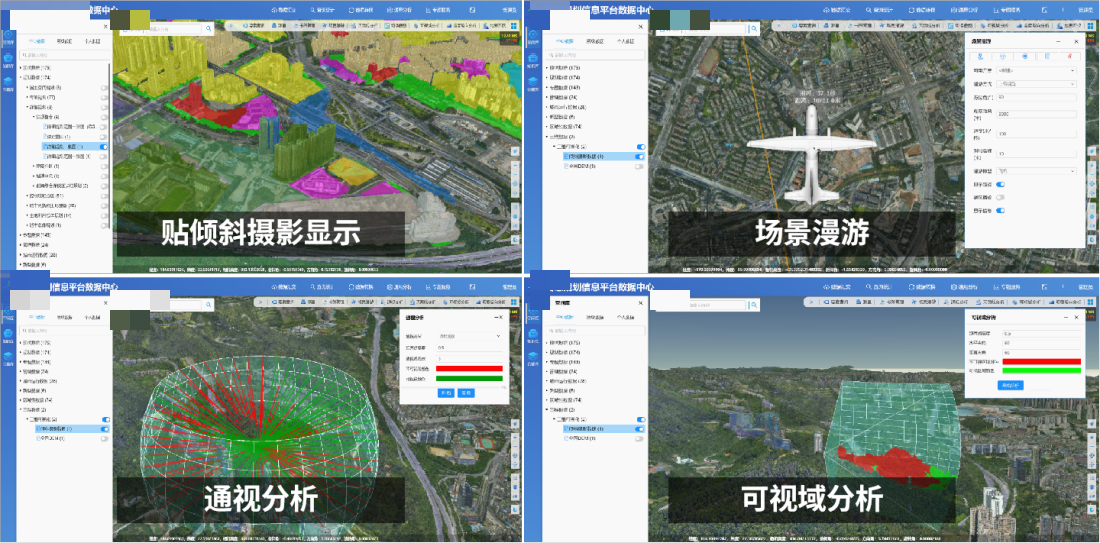Image resolution: width=1100 pixels, height=543 pixels.
Task: Expand the (143) tree node in 场景漫游 window
Action: pos(547,87)
